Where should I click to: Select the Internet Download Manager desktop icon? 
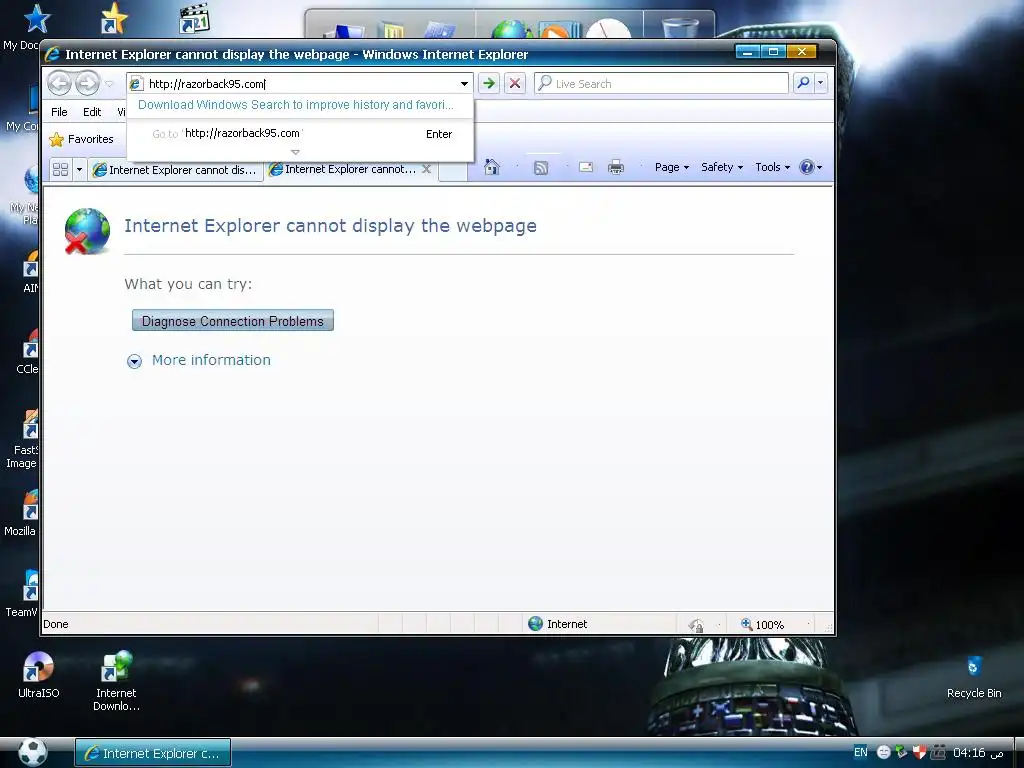point(116,681)
